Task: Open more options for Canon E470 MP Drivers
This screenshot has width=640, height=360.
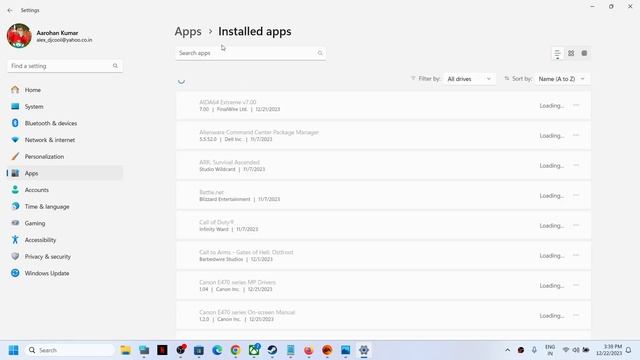Action: 576,285
